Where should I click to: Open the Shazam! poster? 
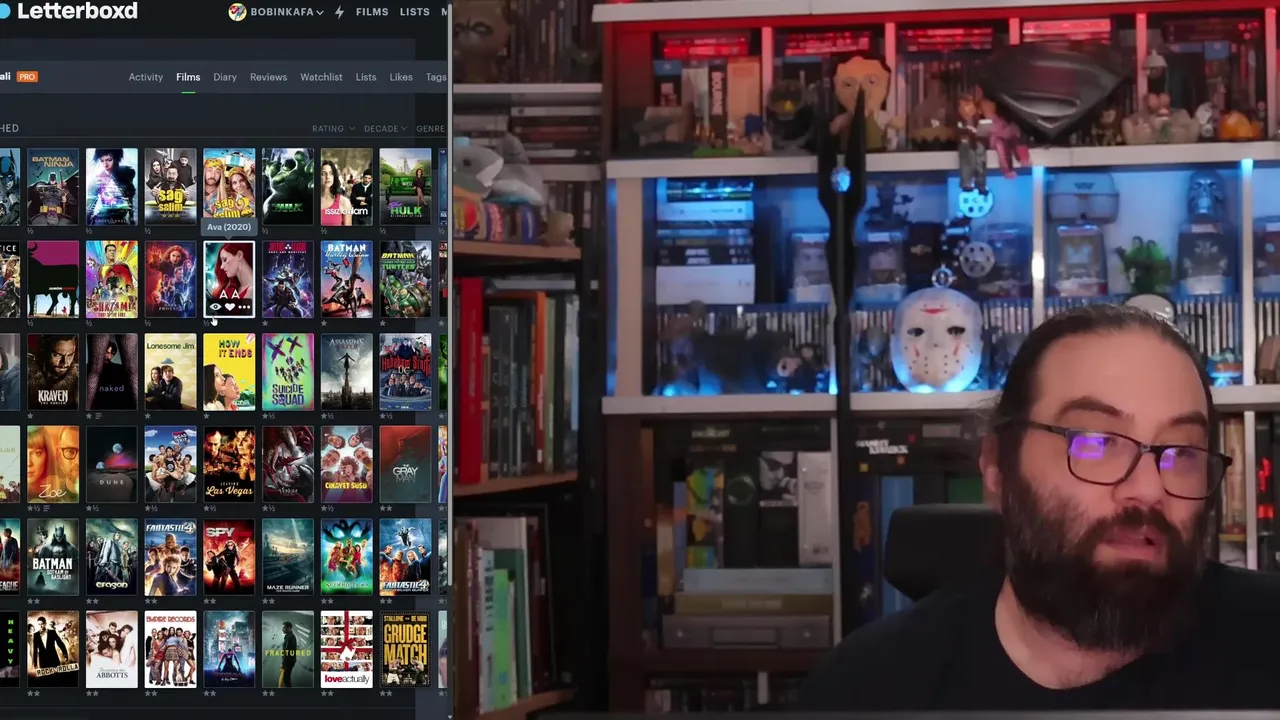[112, 279]
